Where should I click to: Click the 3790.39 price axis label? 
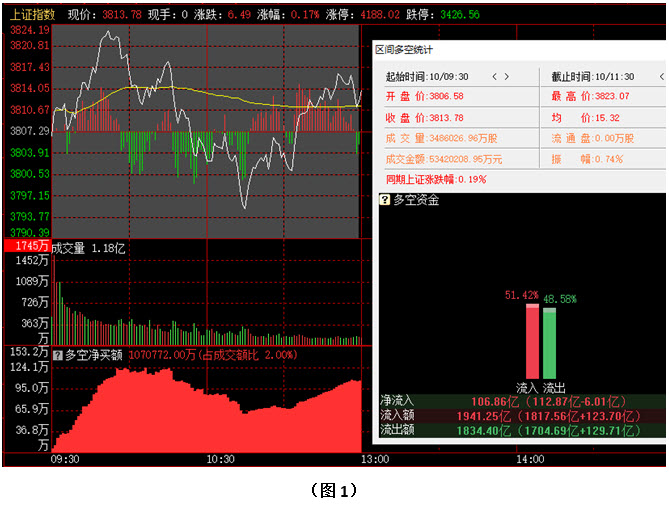tap(29, 232)
